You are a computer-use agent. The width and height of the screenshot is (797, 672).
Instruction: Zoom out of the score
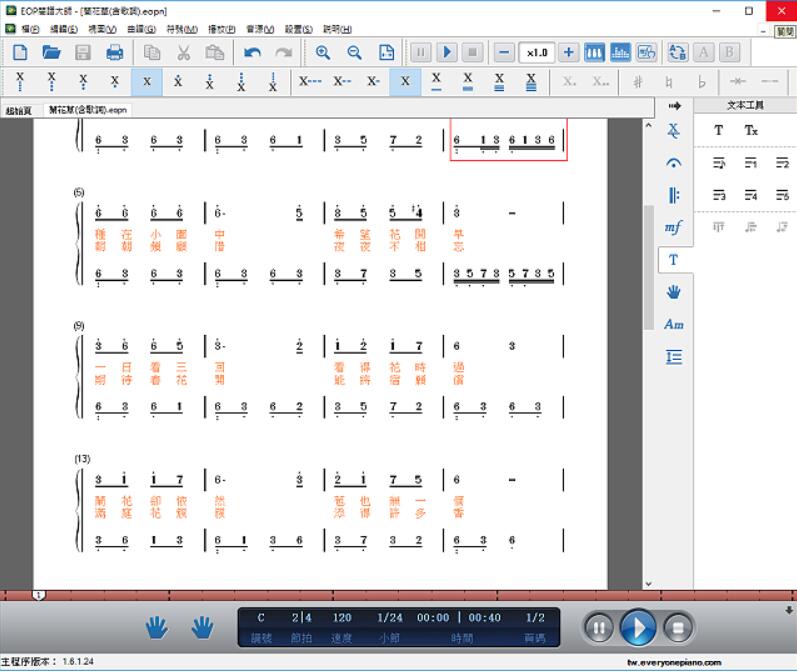pos(354,52)
